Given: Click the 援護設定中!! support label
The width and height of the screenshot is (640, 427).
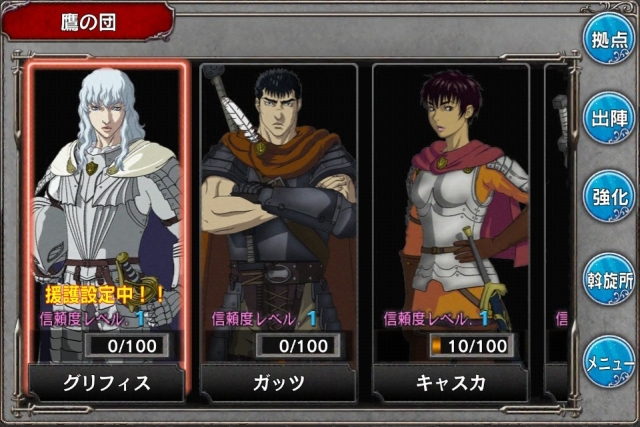Looking at the screenshot, I should 104,294.
